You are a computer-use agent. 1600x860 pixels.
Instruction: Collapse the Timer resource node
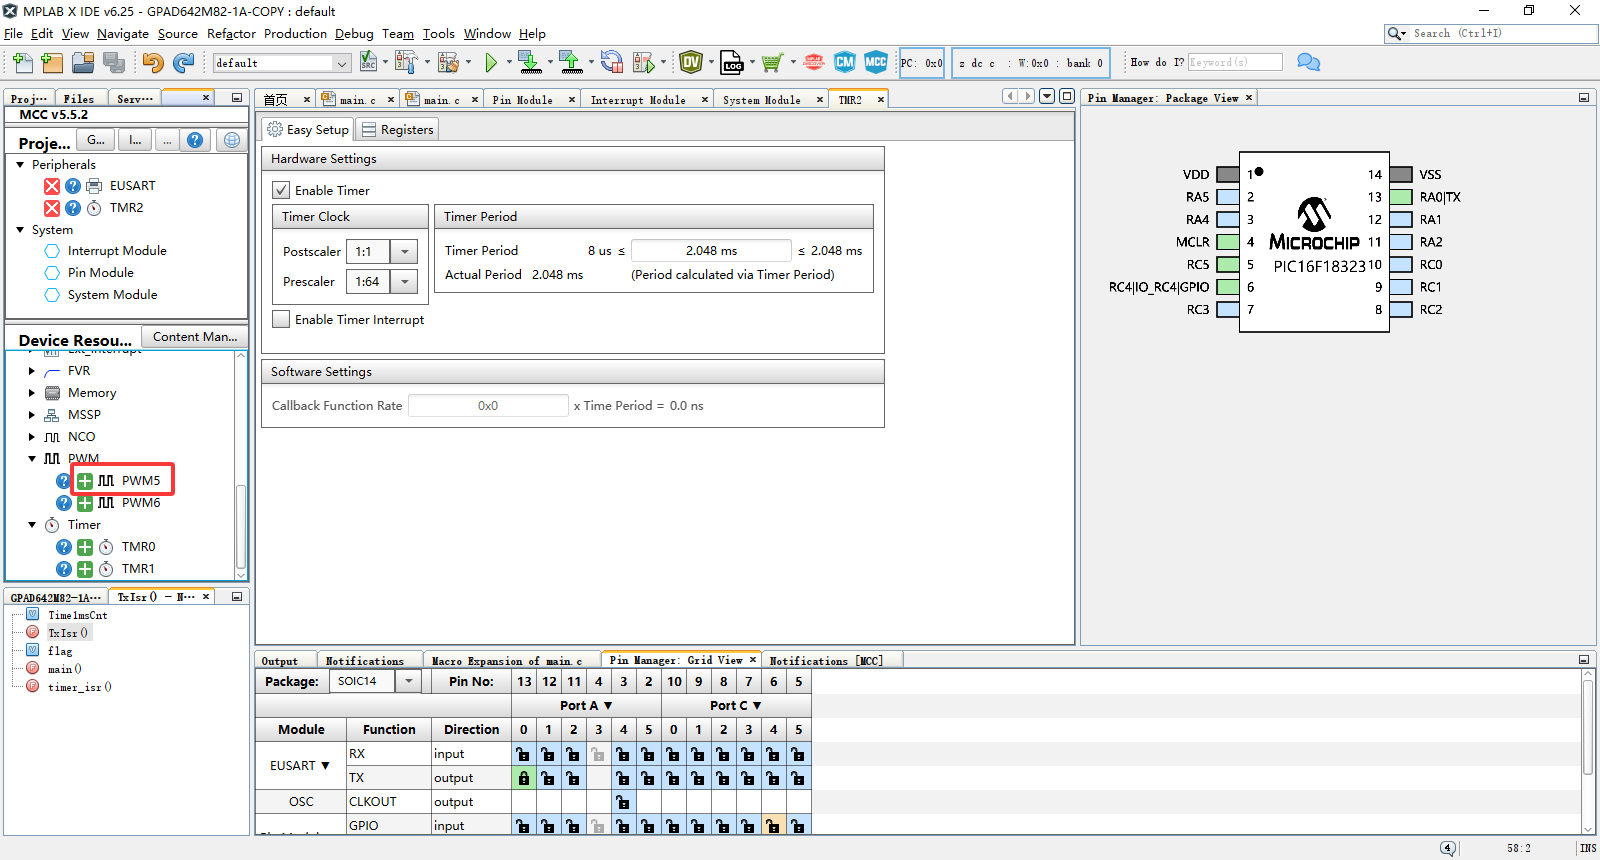(x=32, y=525)
